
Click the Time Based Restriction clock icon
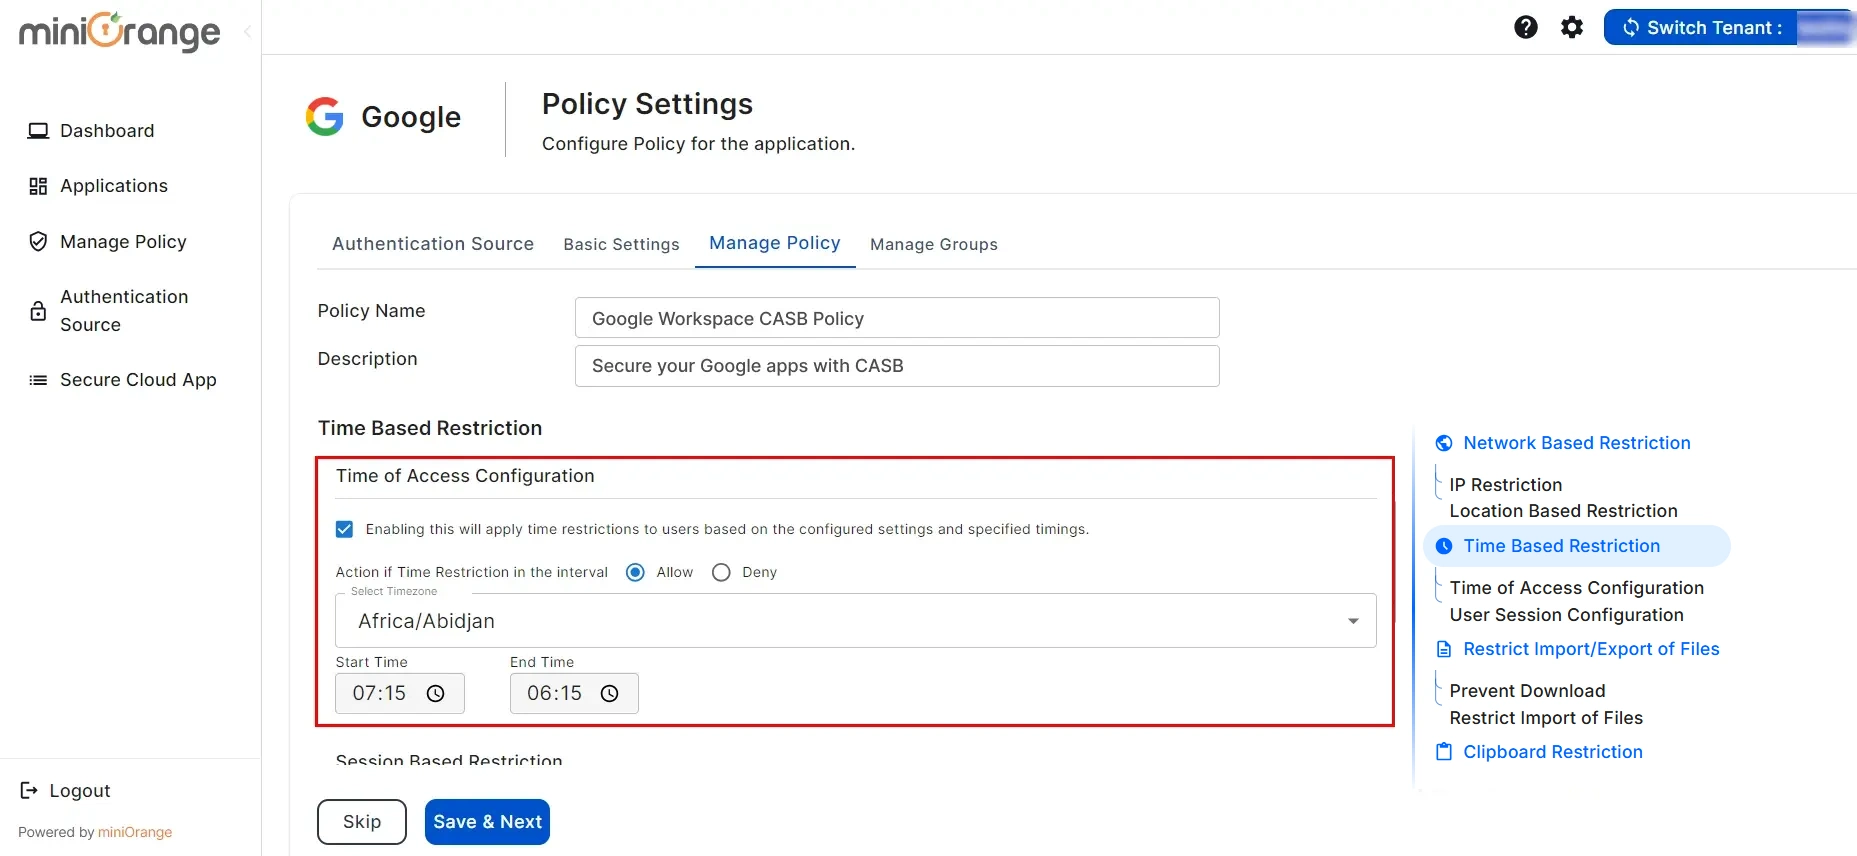[x=1444, y=546]
